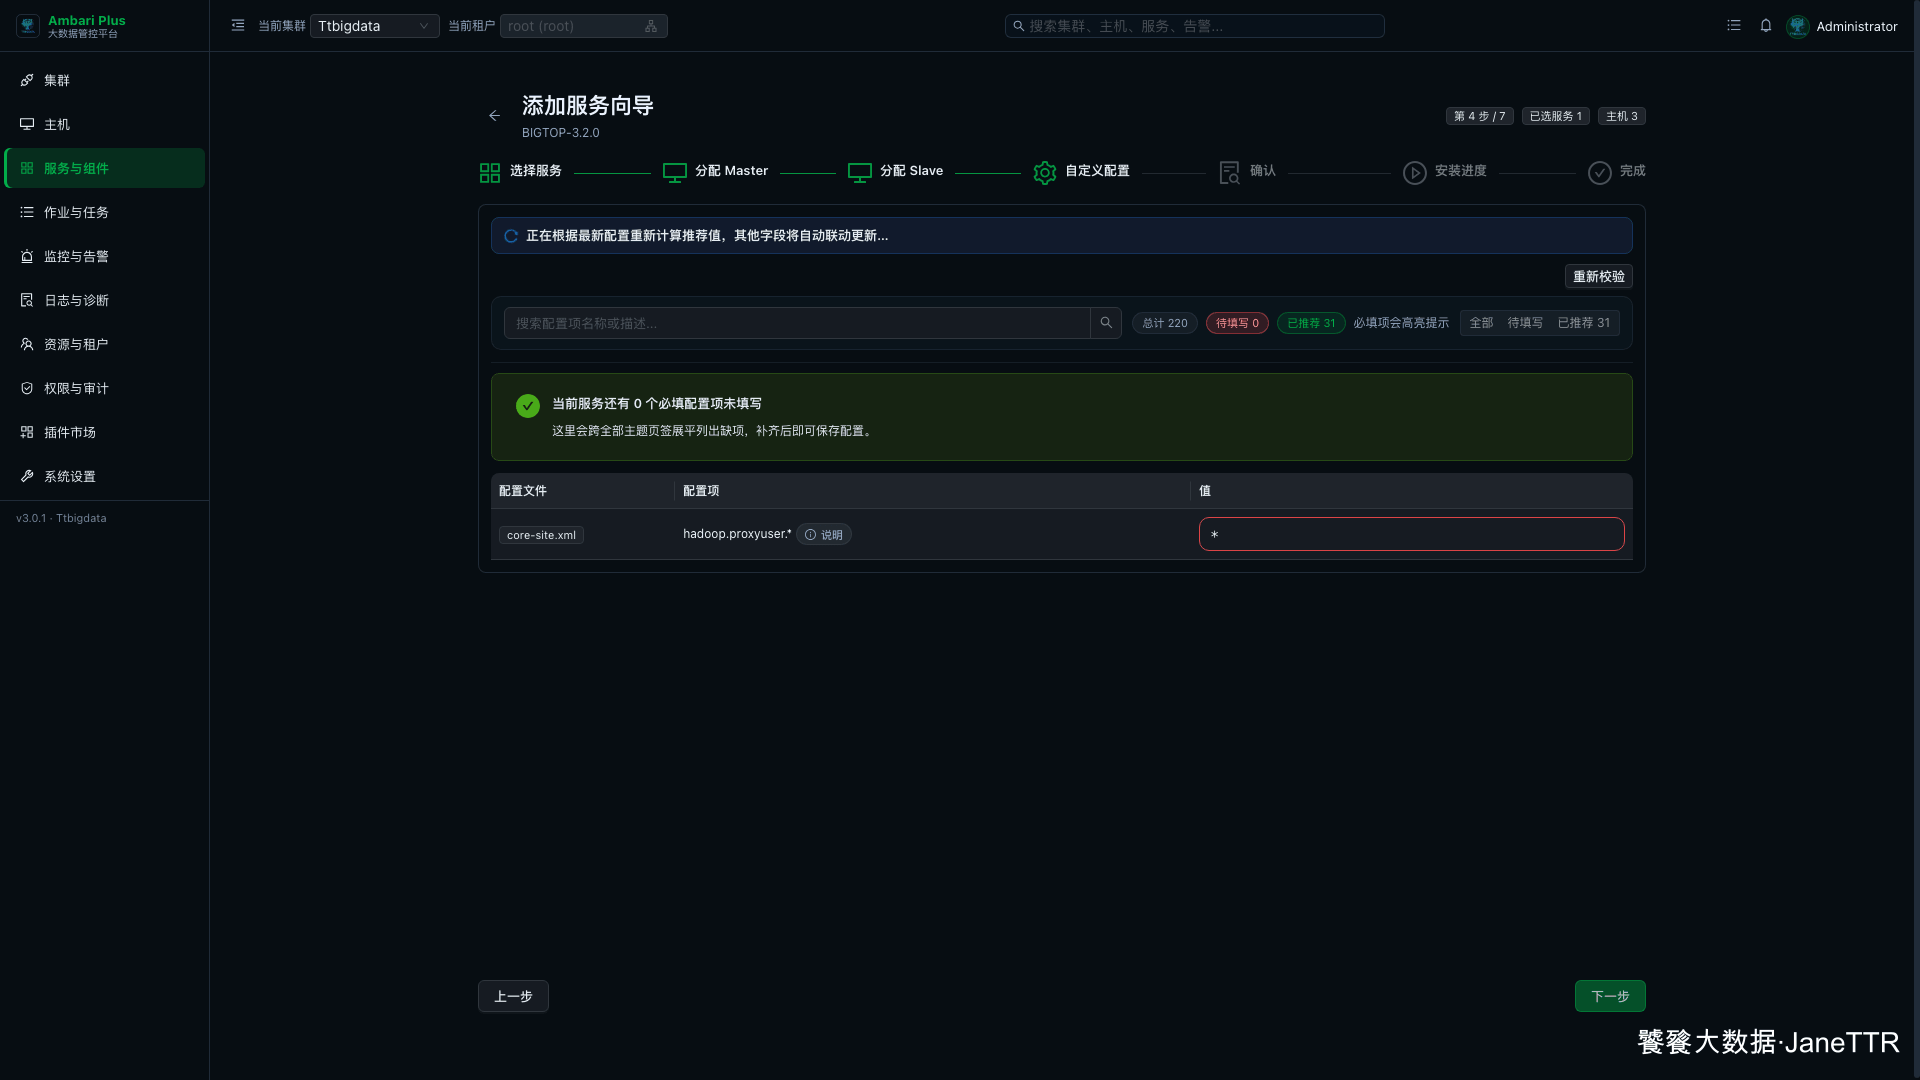Click the v3.0.1 · Ttbigdata version text

click(x=61, y=518)
